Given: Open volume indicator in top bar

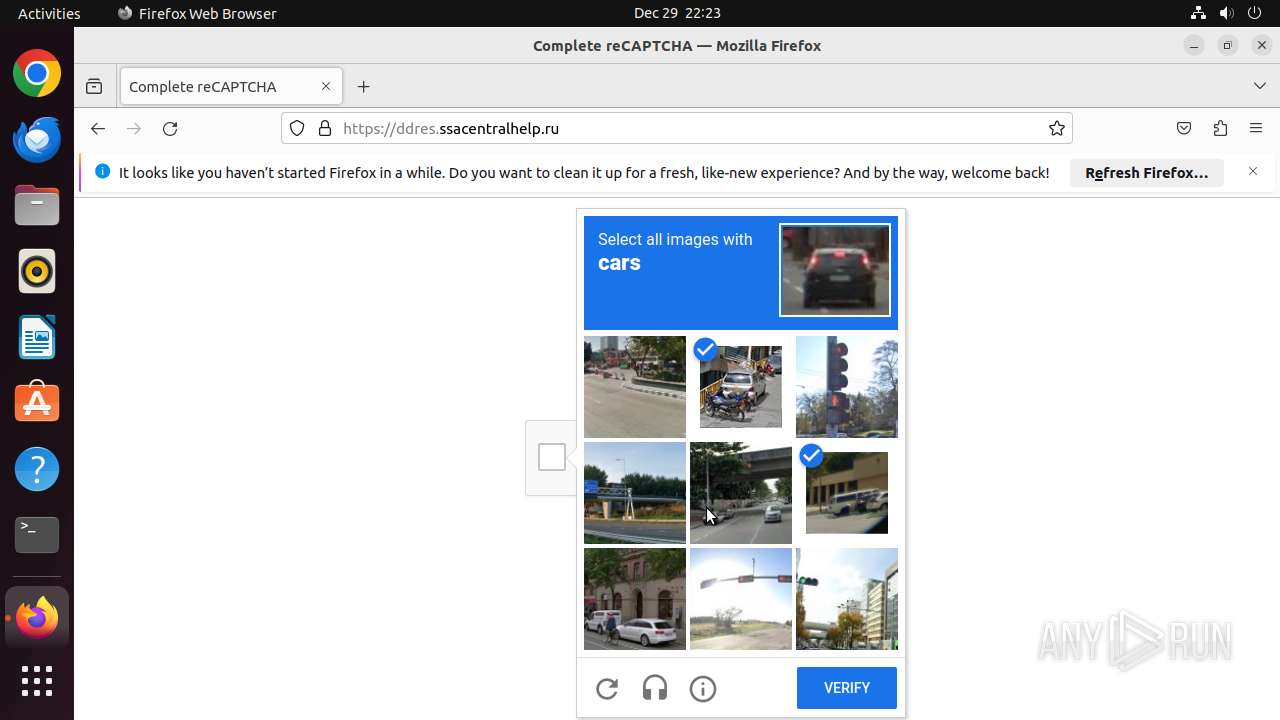Looking at the screenshot, I should pyautogui.click(x=1226, y=13).
